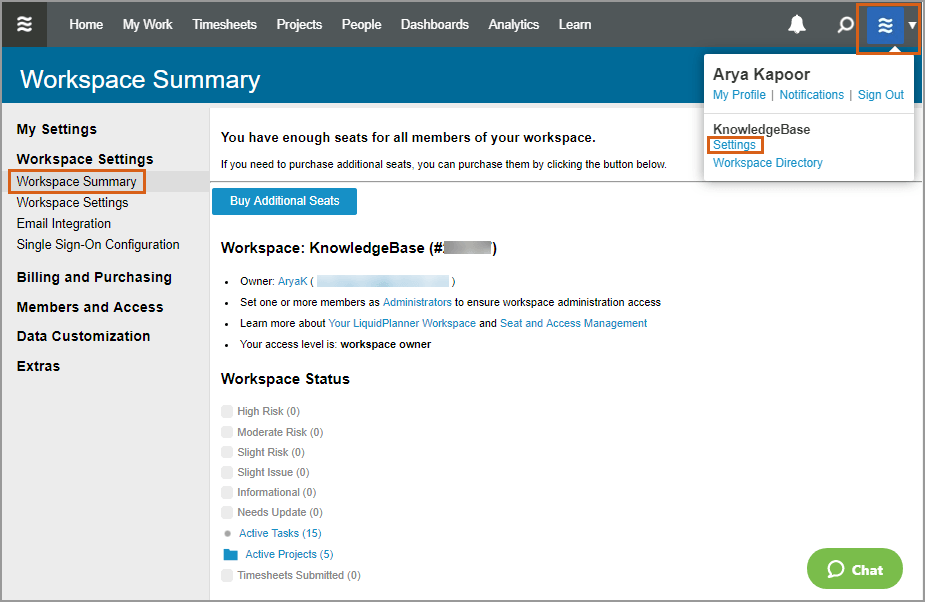925x602 pixels.
Task: Open the Active Tasks (15) link
Action: (x=280, y=533)
